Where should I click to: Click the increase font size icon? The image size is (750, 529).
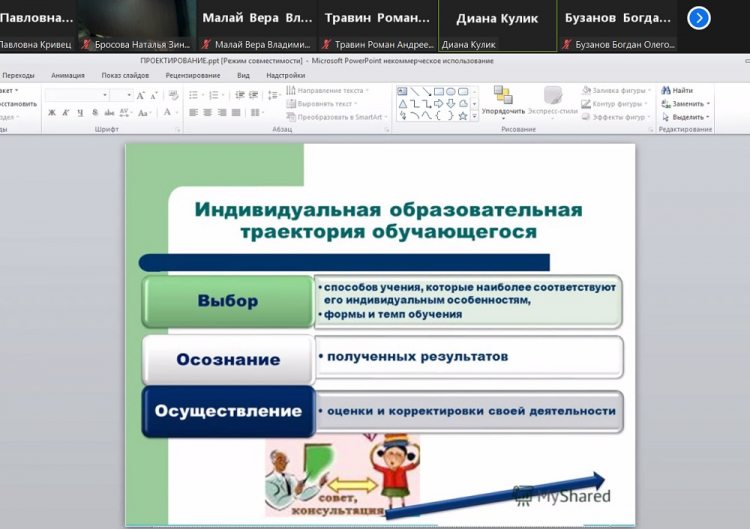coord(141,95)
